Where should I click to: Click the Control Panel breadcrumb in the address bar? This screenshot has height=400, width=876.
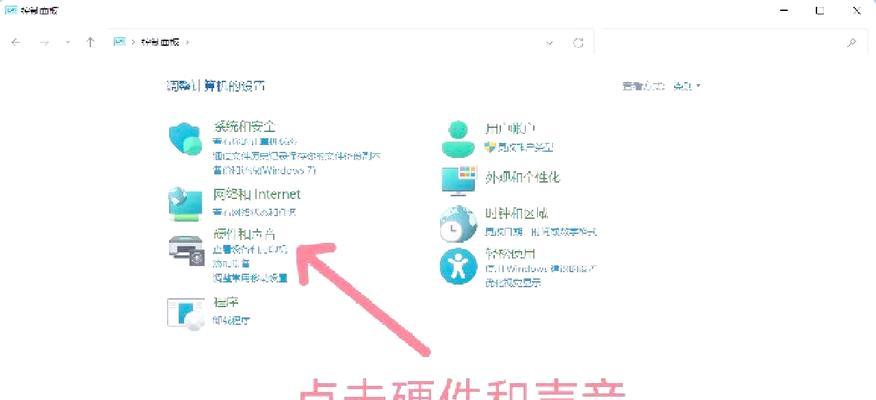pos(160,42)
